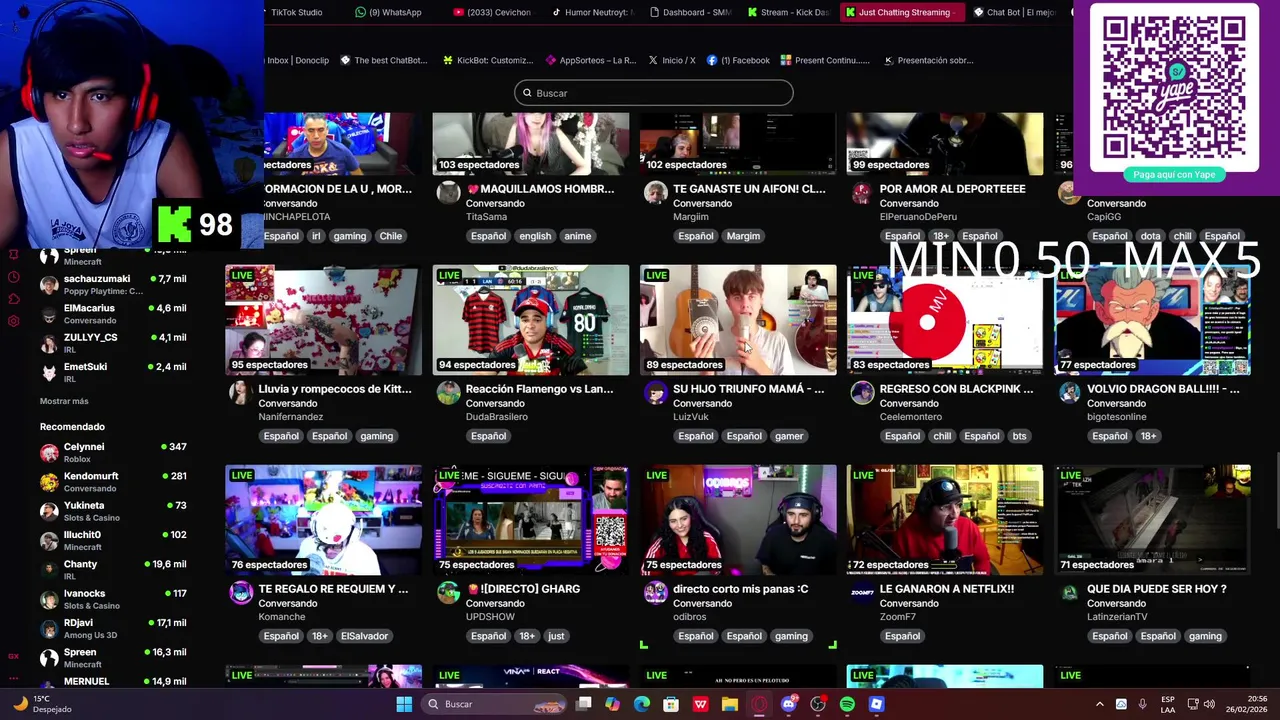Select the Chile tag
The height and width of the screenshot is (720, 1280).
coord(391,236)
